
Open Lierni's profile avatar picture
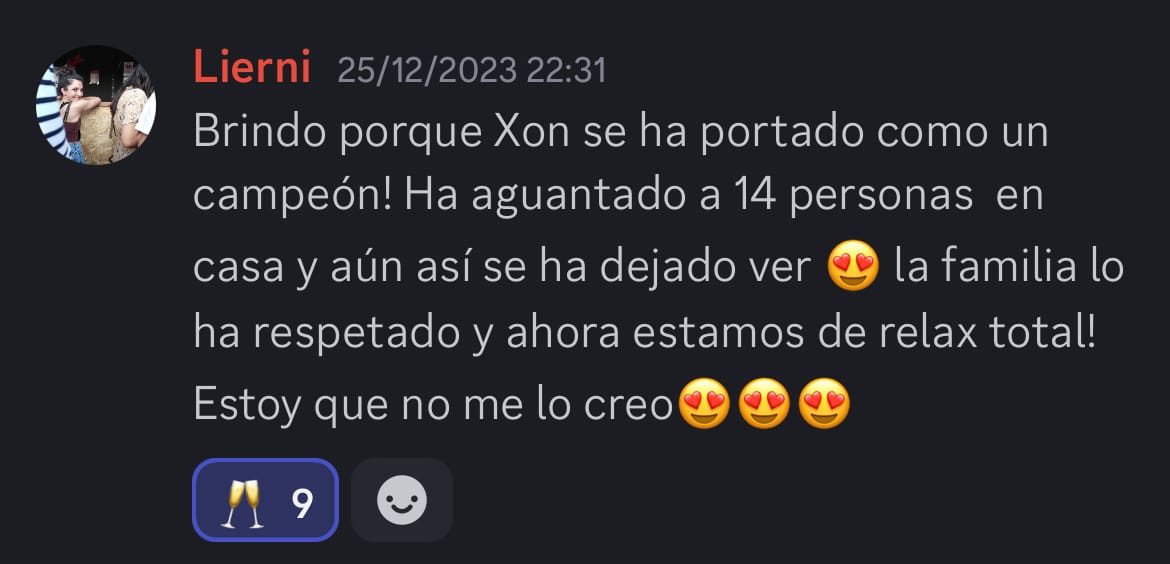[96, 104]
